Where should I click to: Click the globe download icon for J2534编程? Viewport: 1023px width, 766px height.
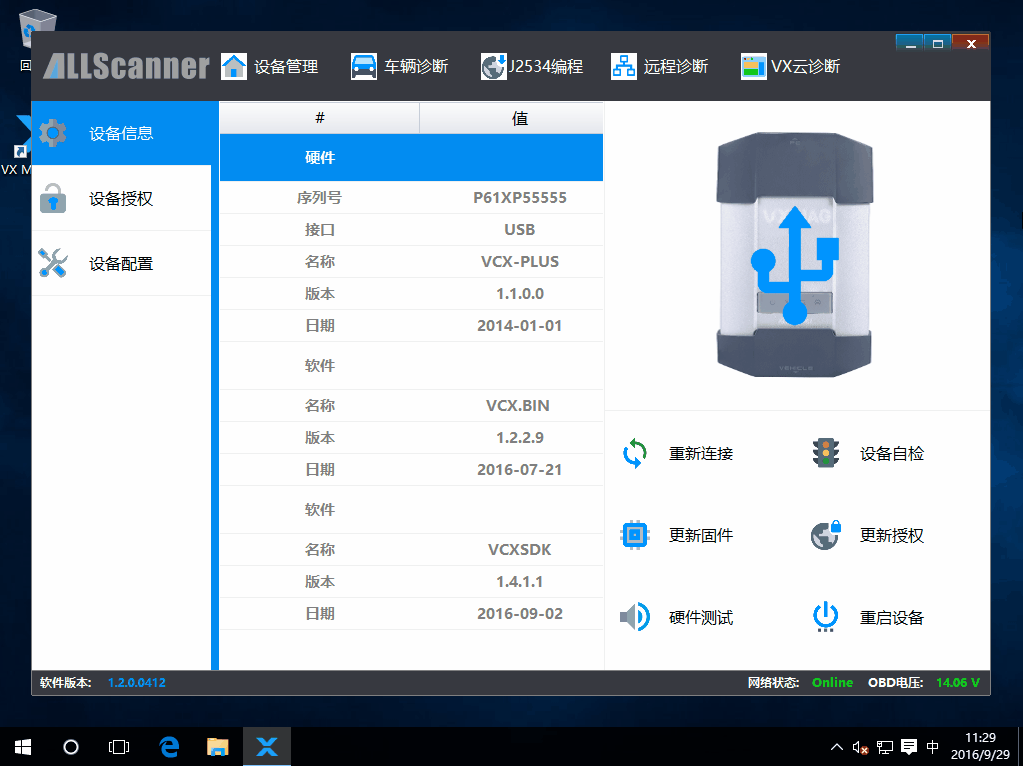pos(493,67)
